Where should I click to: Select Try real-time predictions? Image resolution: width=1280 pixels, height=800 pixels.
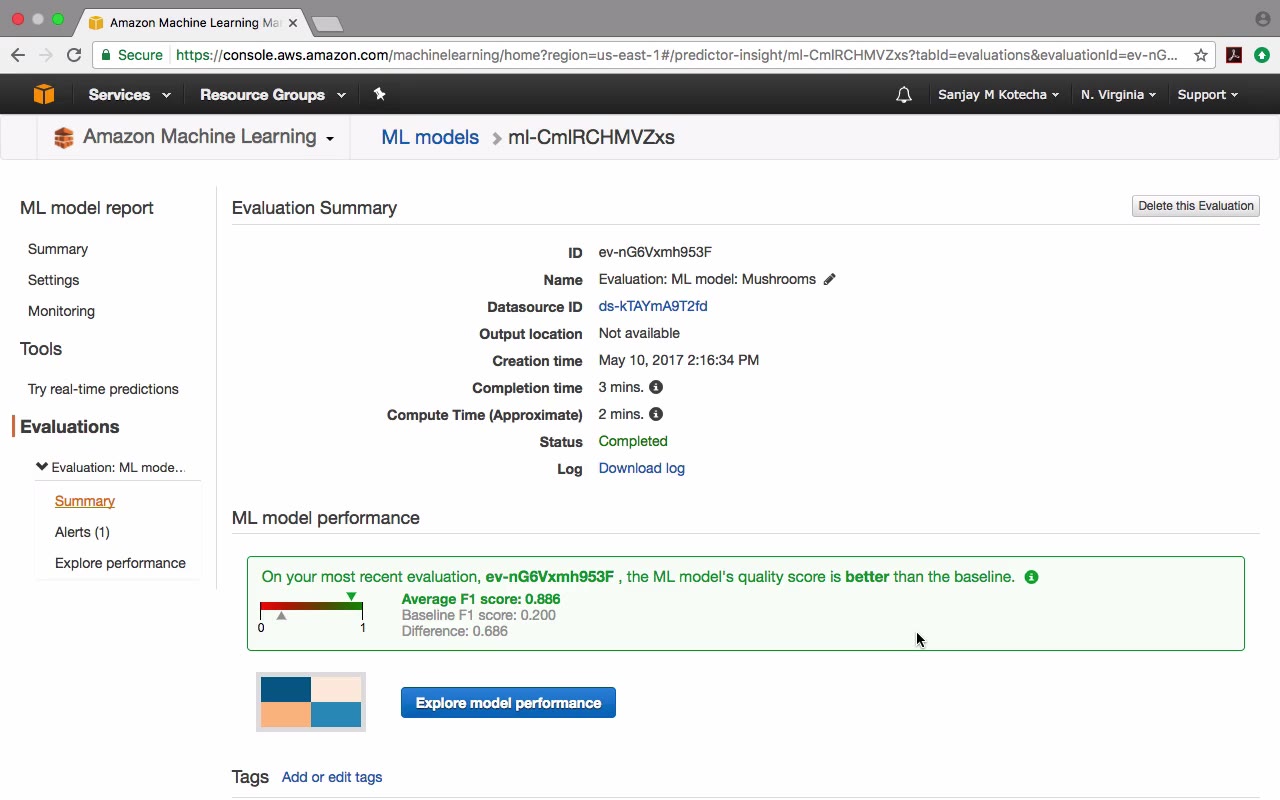103,389
